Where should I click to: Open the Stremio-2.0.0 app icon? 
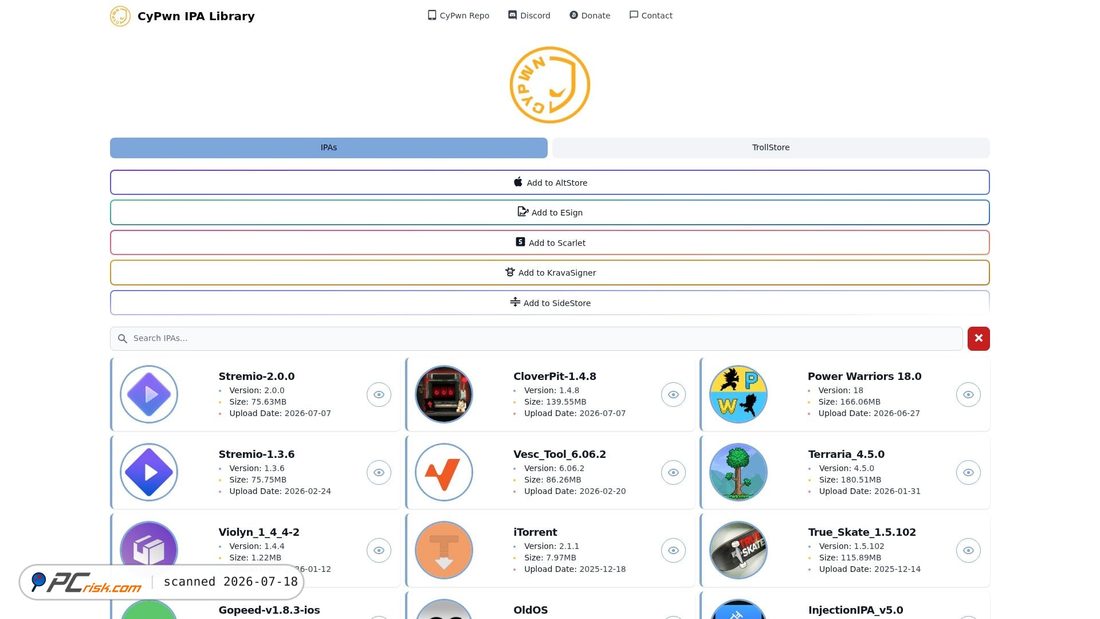point(149,394)
